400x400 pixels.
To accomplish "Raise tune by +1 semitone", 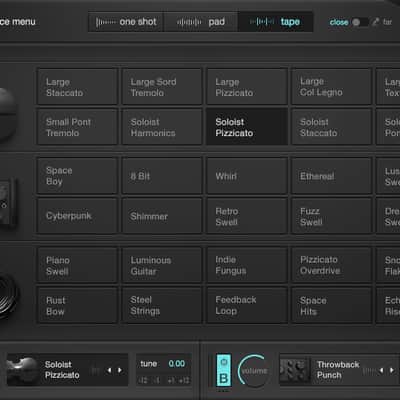I will tap(171, 380).
